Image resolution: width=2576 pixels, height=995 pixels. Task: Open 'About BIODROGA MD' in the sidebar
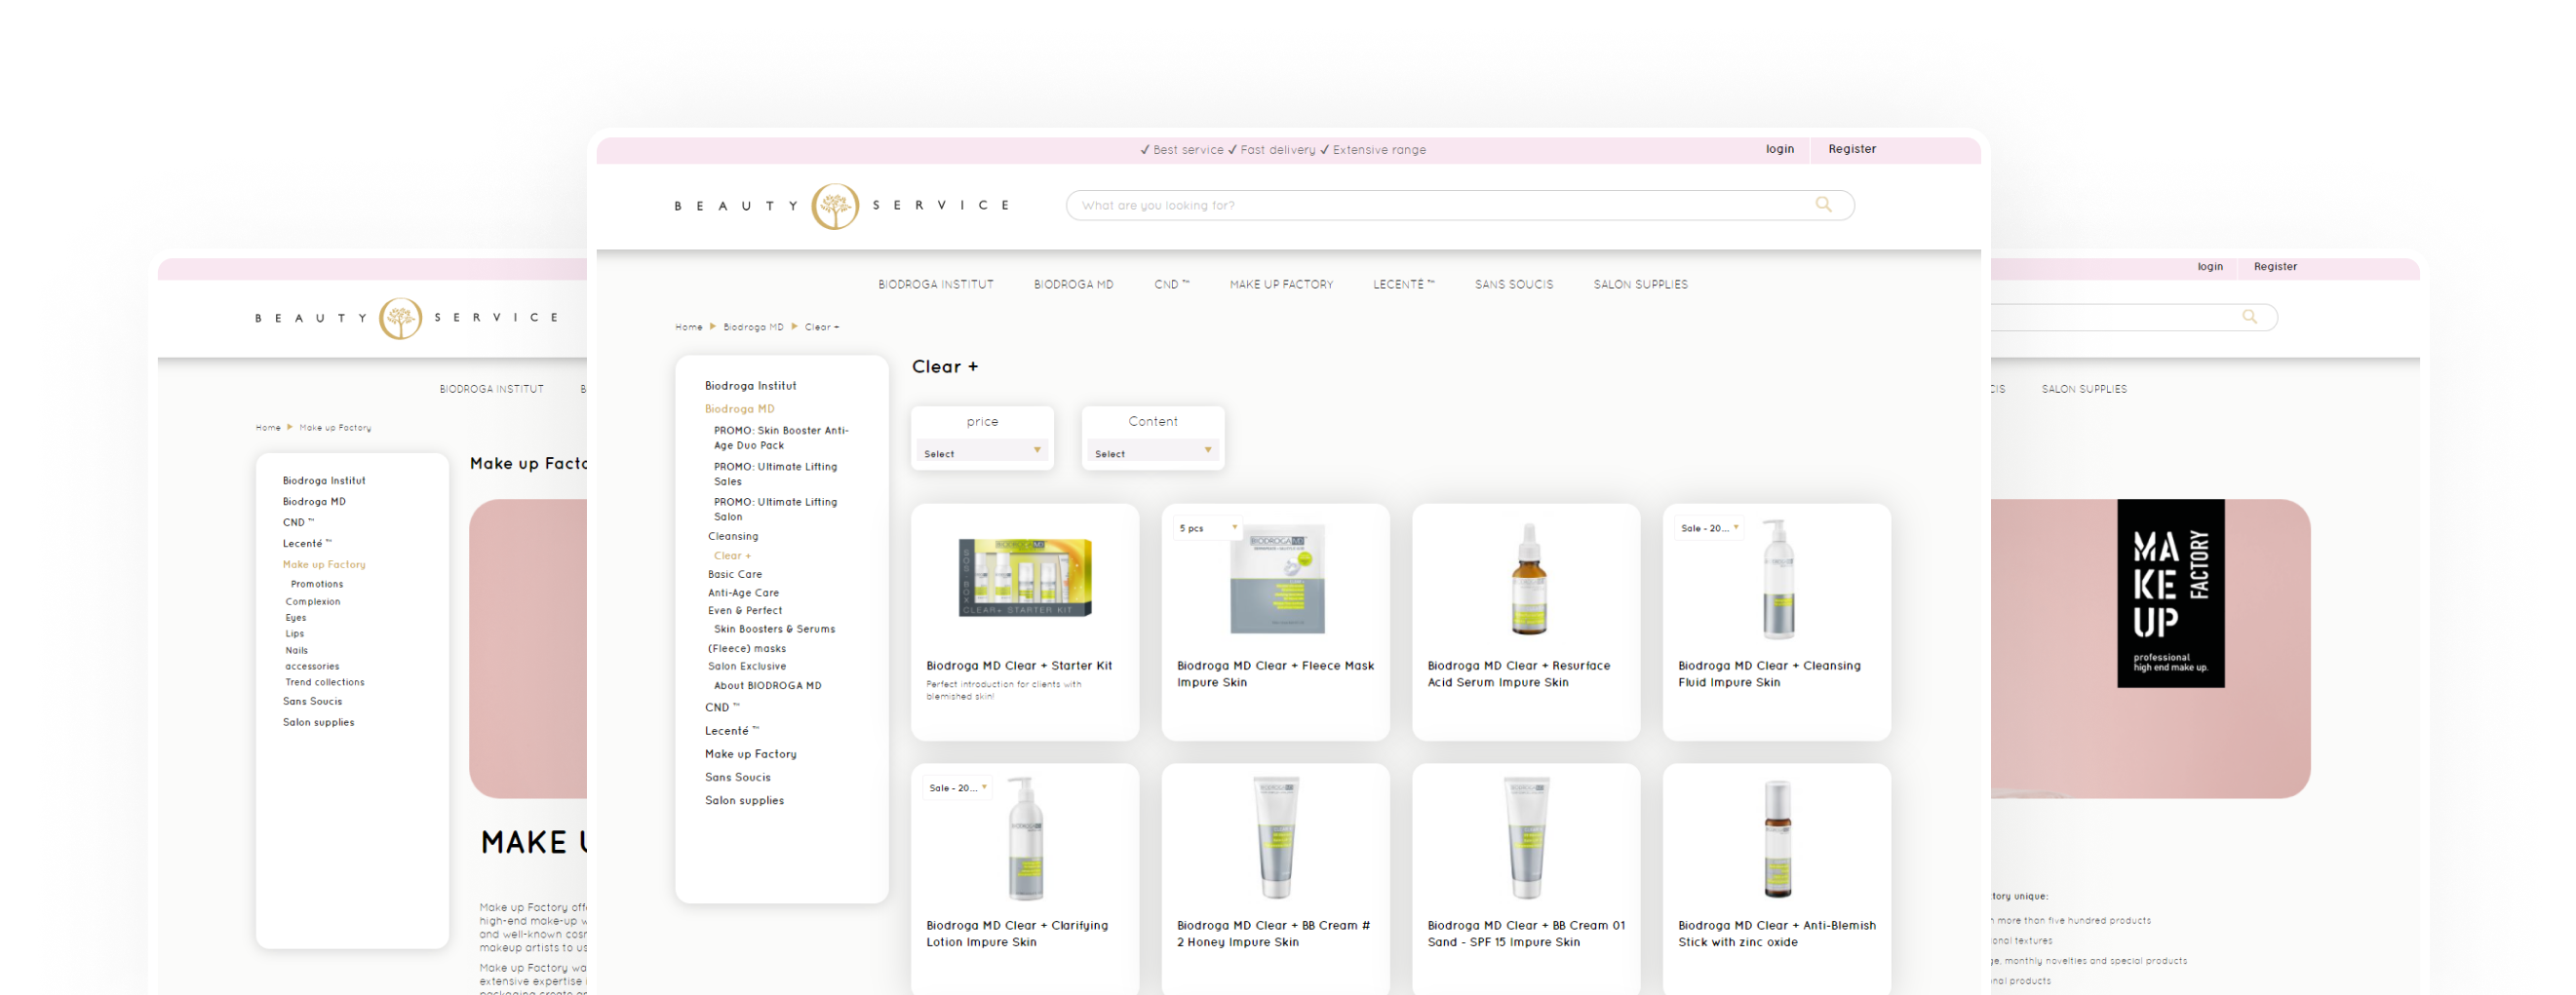[x=767, y=685]
